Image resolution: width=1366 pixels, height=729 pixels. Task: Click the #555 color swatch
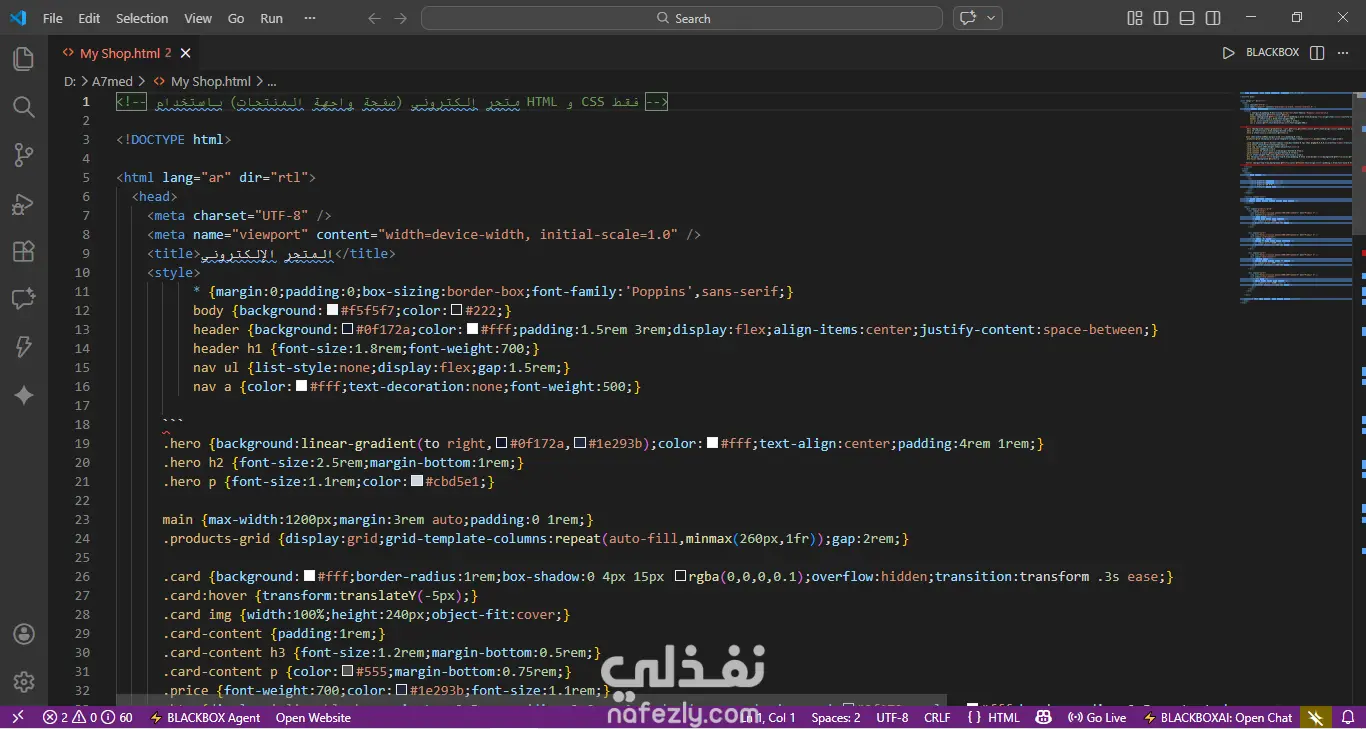(348, 671)
